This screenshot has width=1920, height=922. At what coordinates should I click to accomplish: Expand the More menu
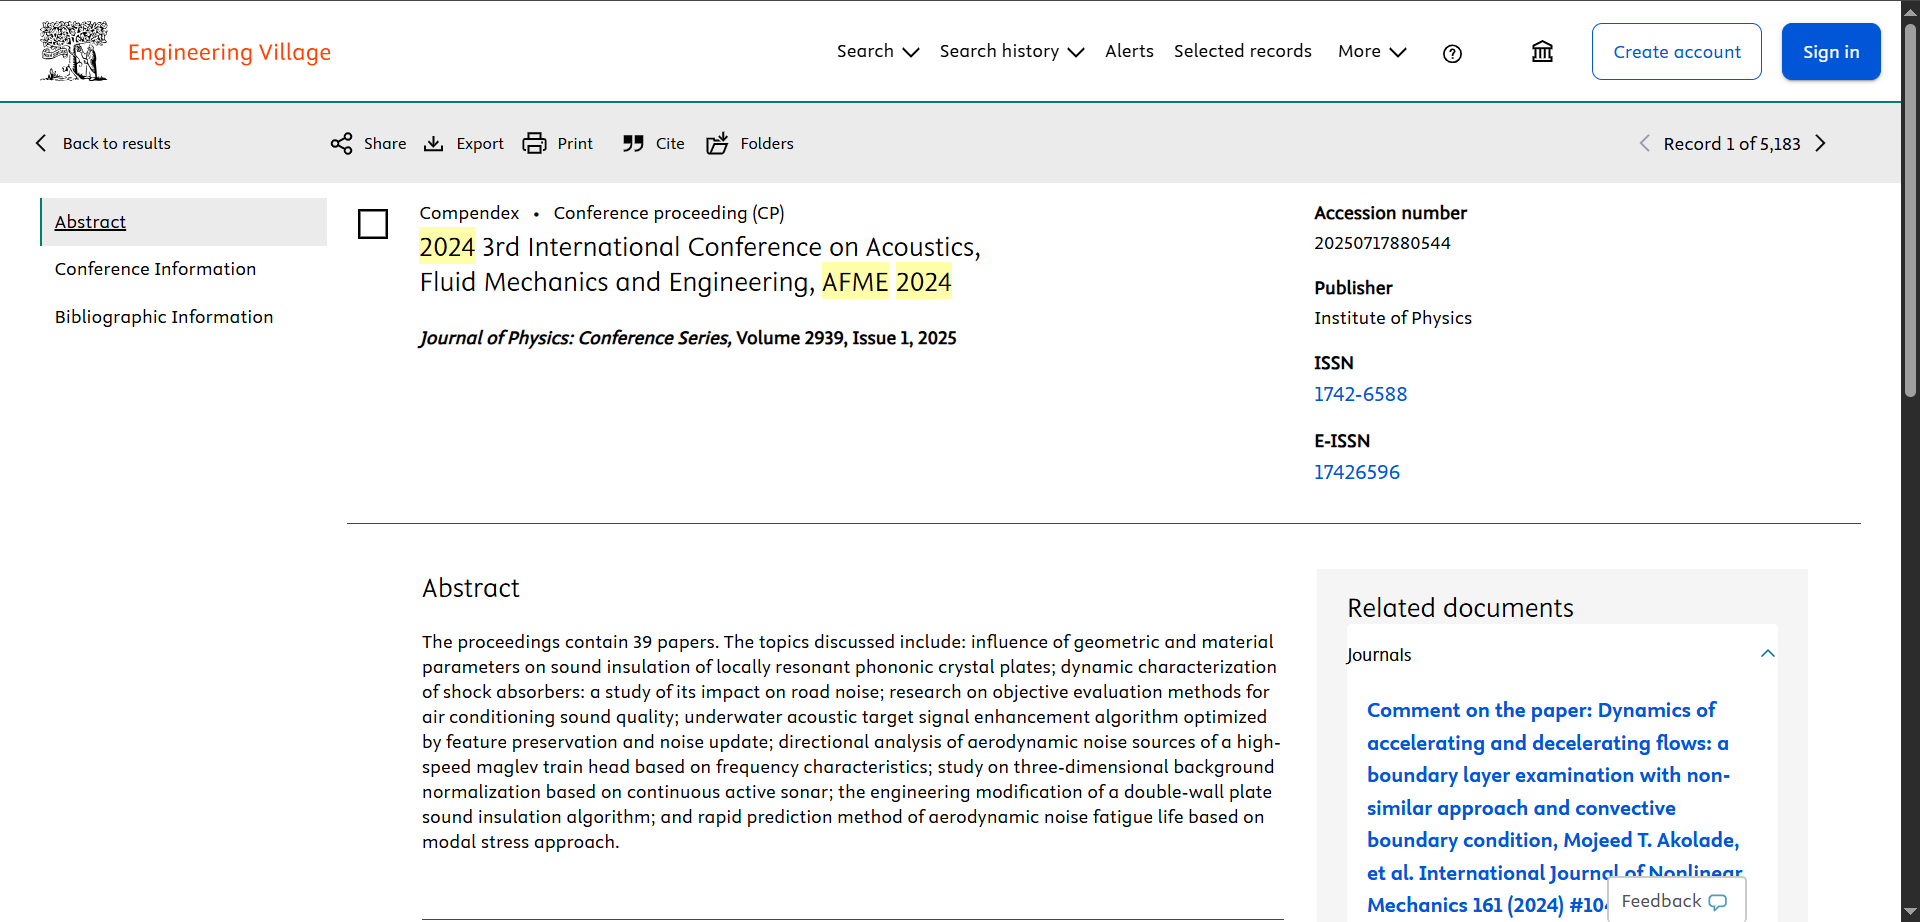coord(1372,51)
